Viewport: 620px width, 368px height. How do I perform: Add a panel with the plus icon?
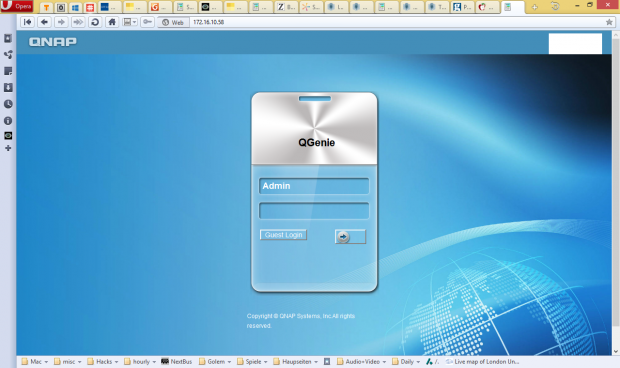click(x=8, y=148)
